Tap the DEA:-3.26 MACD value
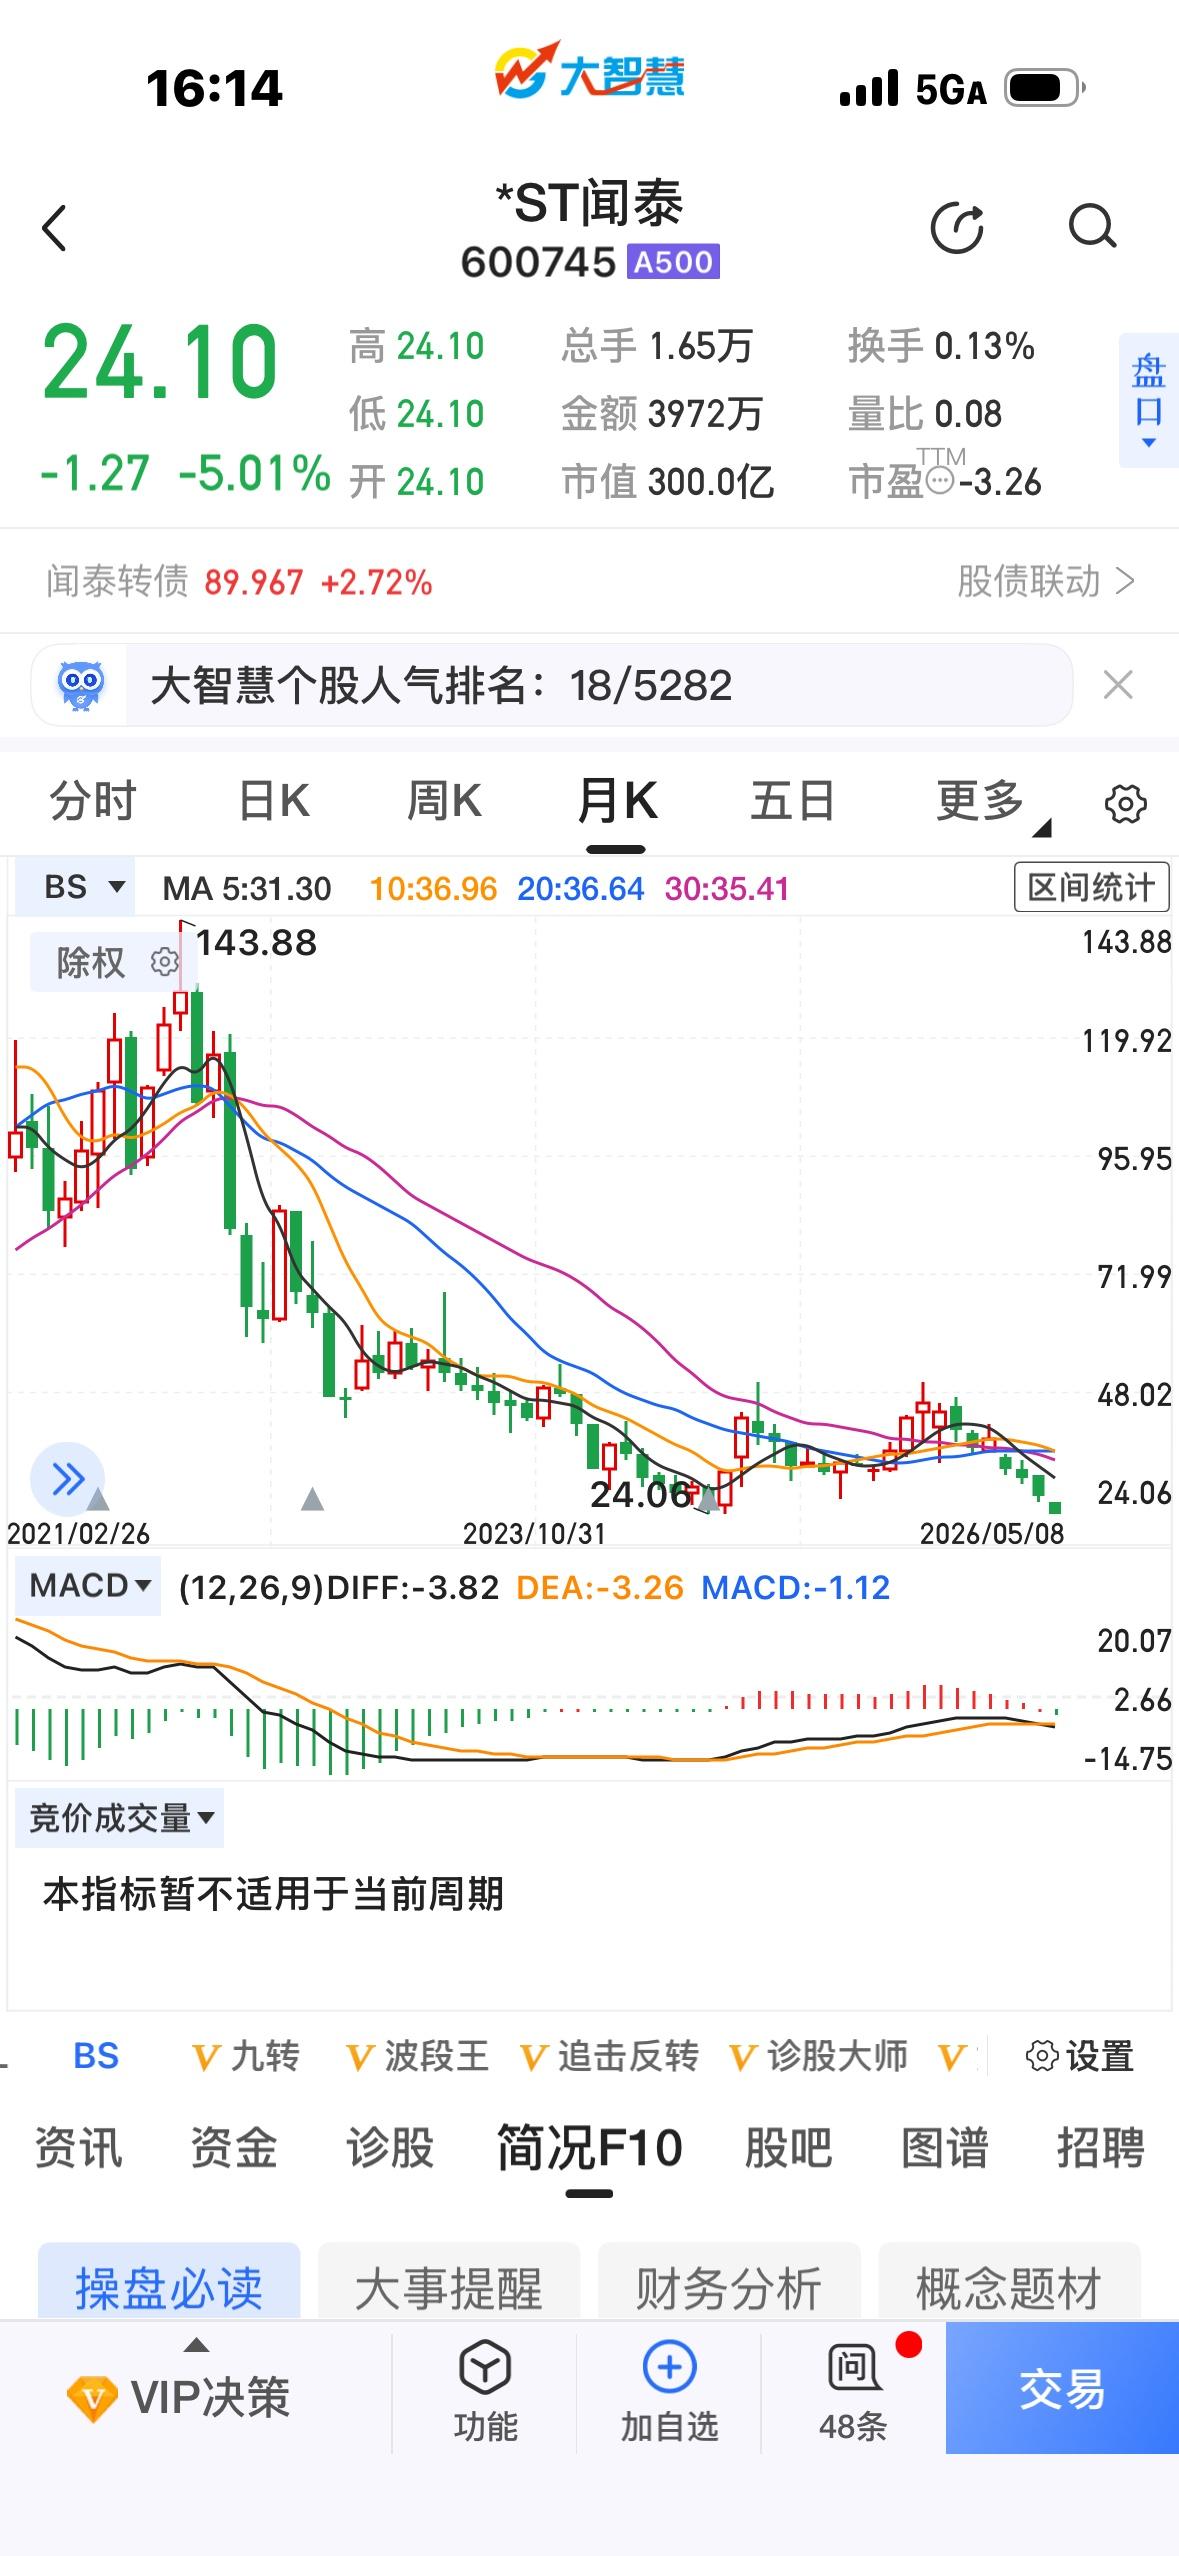This screenshot has height=2556, width=1179. [x=600, y=1587]
